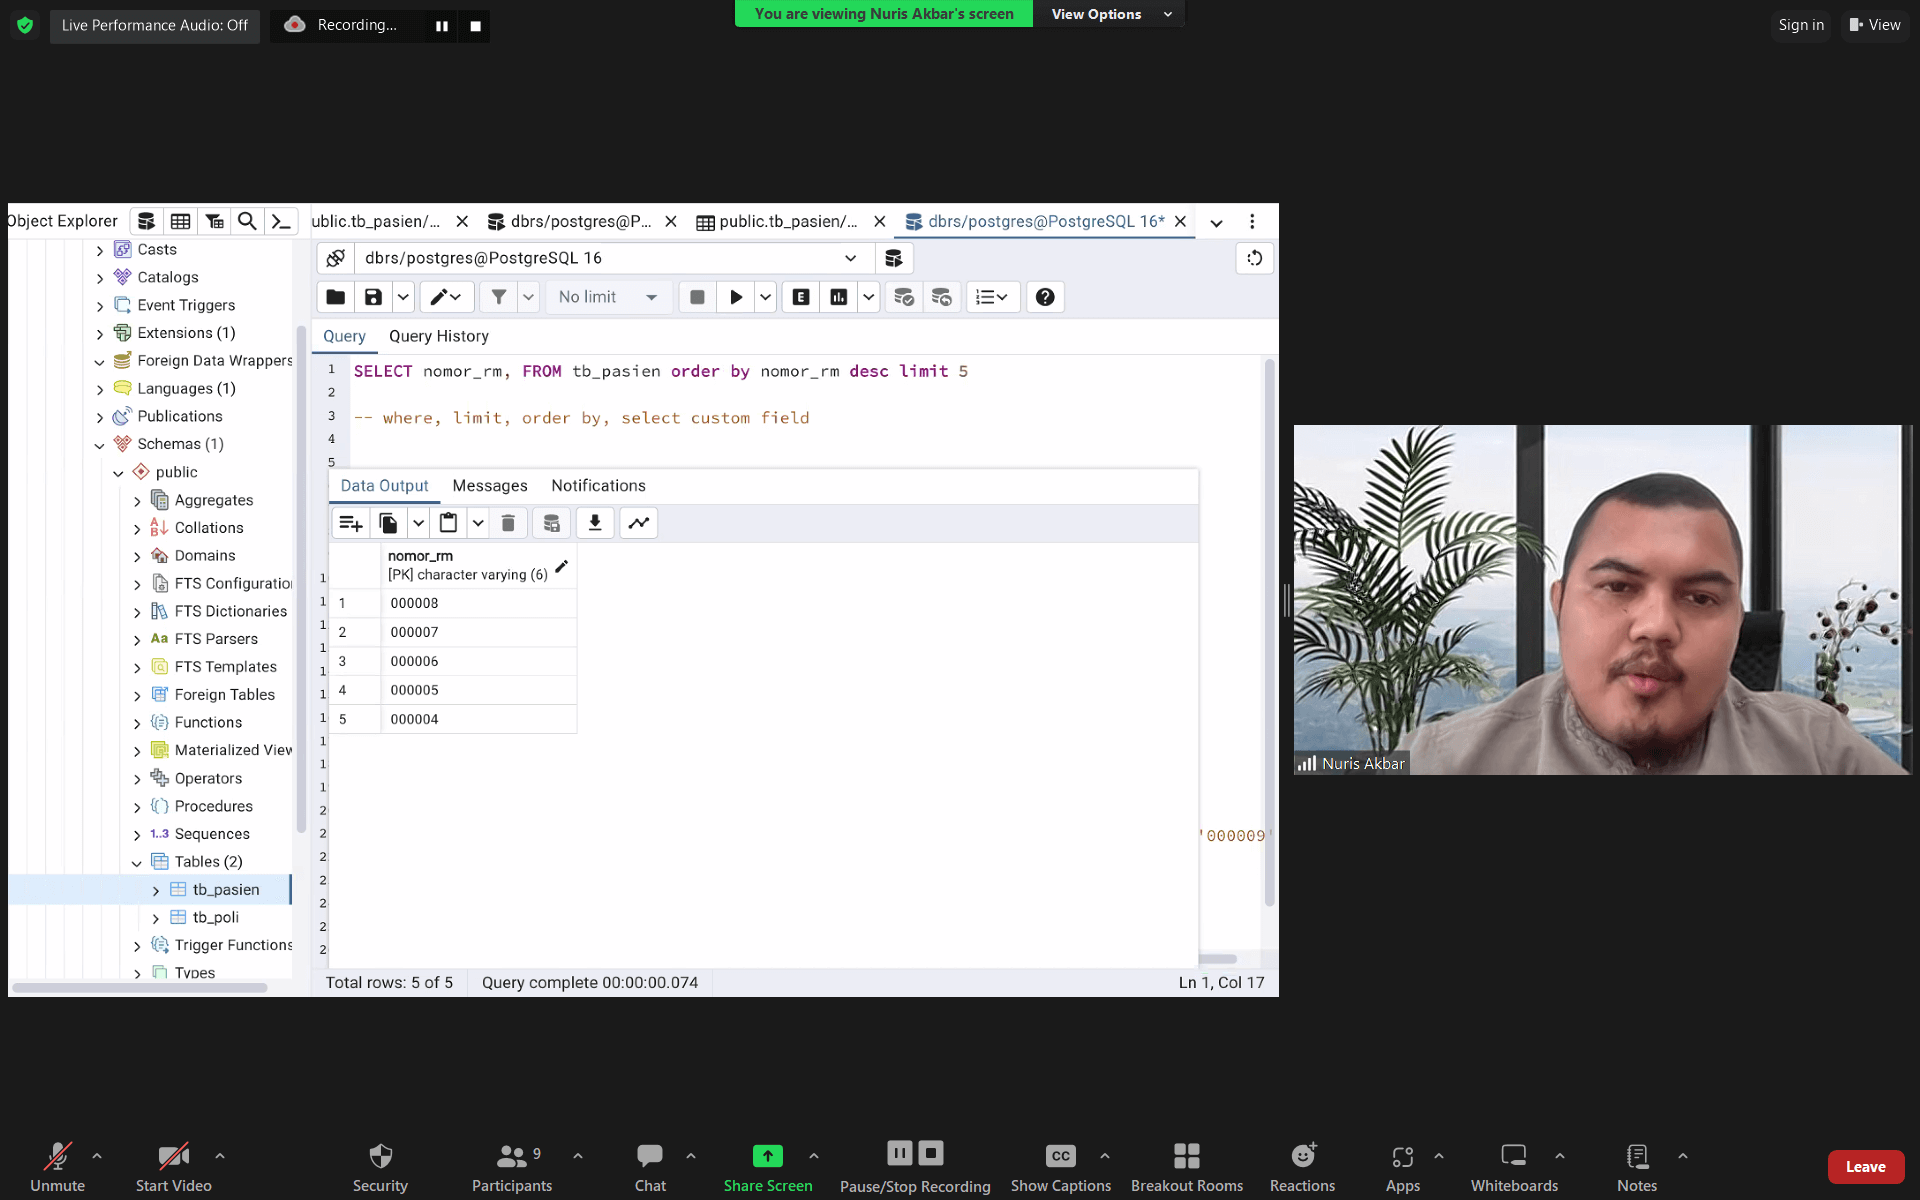The image size is (1920, 1200).
Task: Click the Execute/Run query button
Action: (x=735, y=296)
